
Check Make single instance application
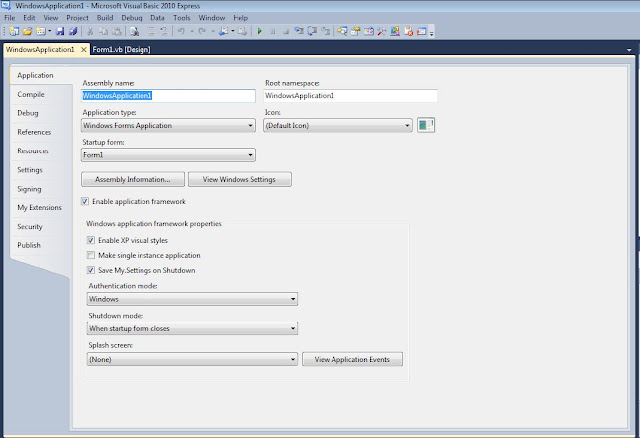91,256
